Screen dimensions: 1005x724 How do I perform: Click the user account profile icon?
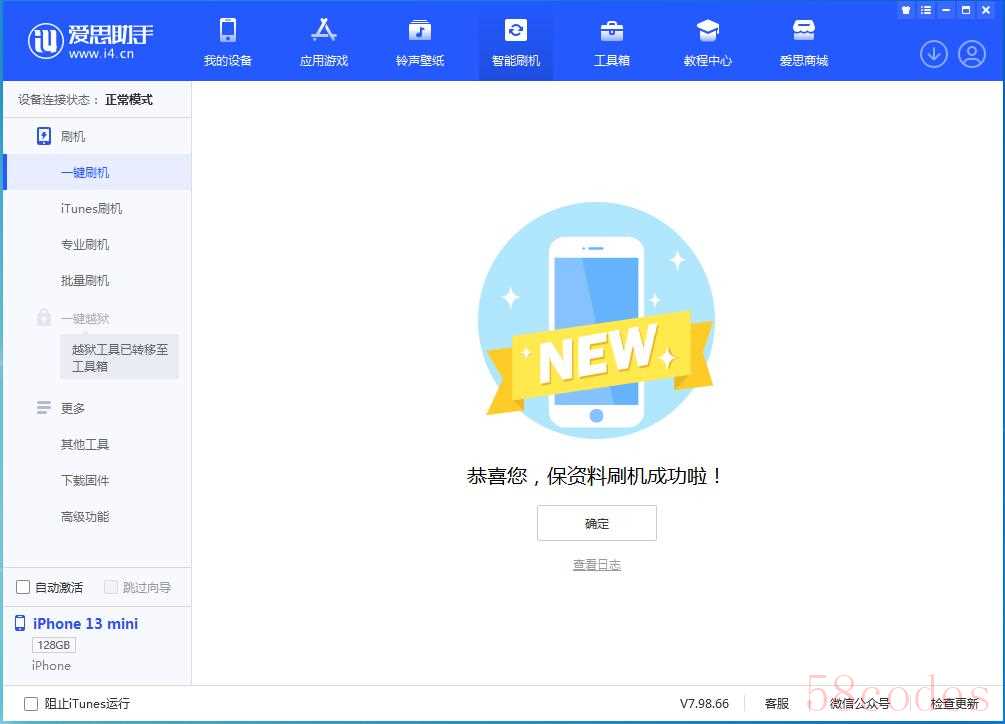click(x=972, y=54)
